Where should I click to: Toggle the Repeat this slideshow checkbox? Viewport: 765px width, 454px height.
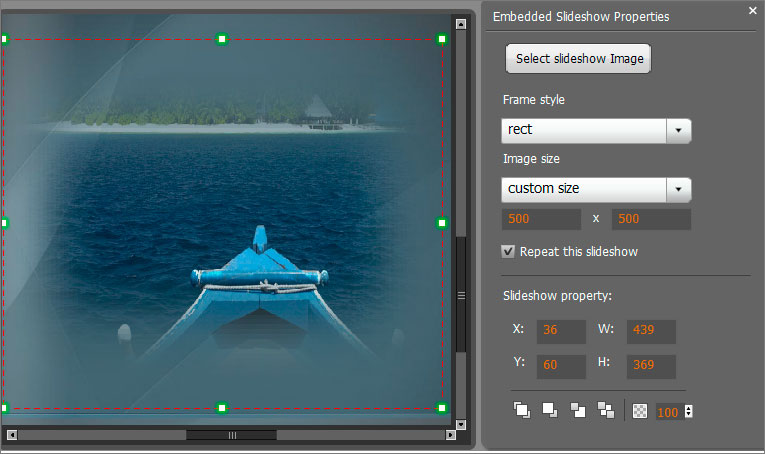point(509,252)
